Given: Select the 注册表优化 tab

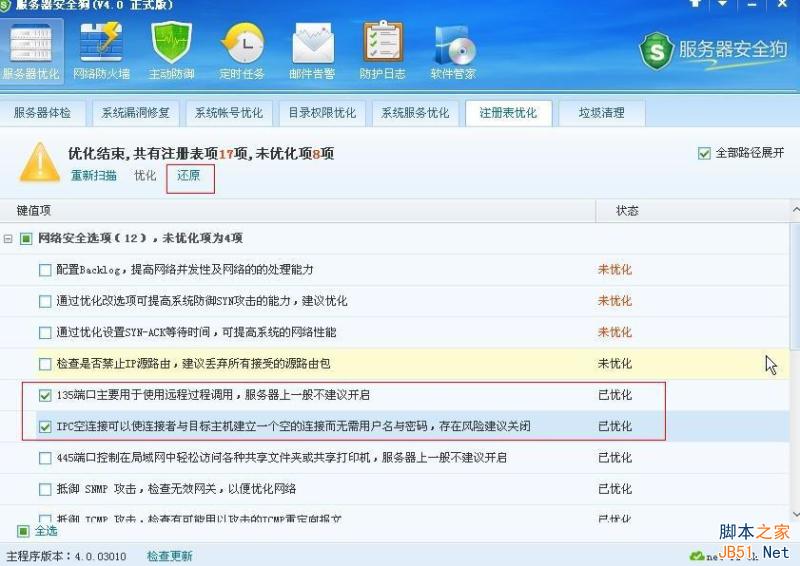Looking at the screenshot, I should tap(508, 113).
